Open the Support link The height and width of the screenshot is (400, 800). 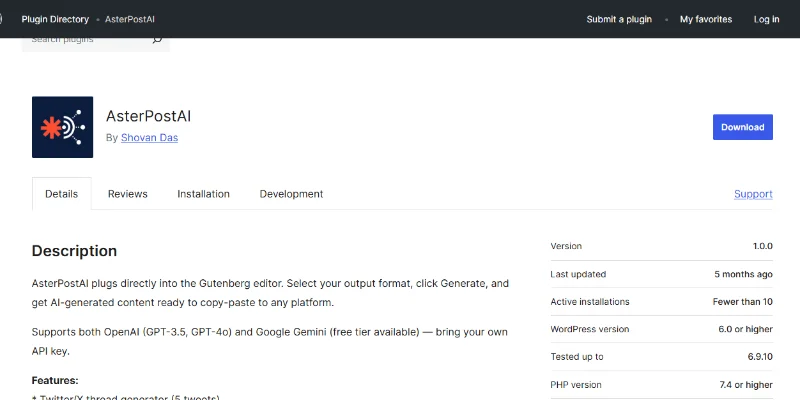(x=753, y=194)
